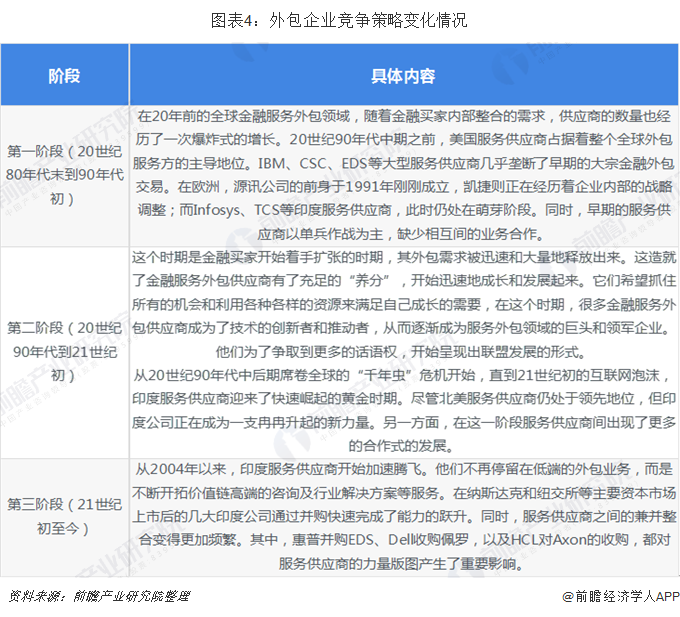Image resolution: width=680 pixels, height=617 pixels.
Task: Click the 前瞻经济学人APP watermark text
Action: (x=624, y=597)
